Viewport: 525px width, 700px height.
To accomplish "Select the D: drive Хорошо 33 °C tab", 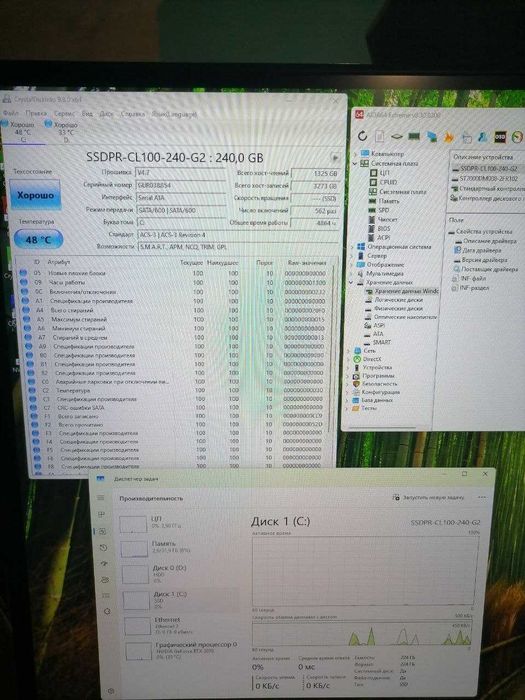I will point(62,132).
